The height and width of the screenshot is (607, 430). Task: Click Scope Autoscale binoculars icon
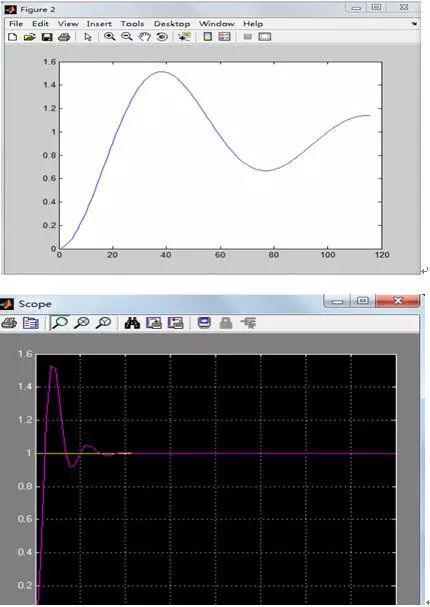tap(132, 322)
